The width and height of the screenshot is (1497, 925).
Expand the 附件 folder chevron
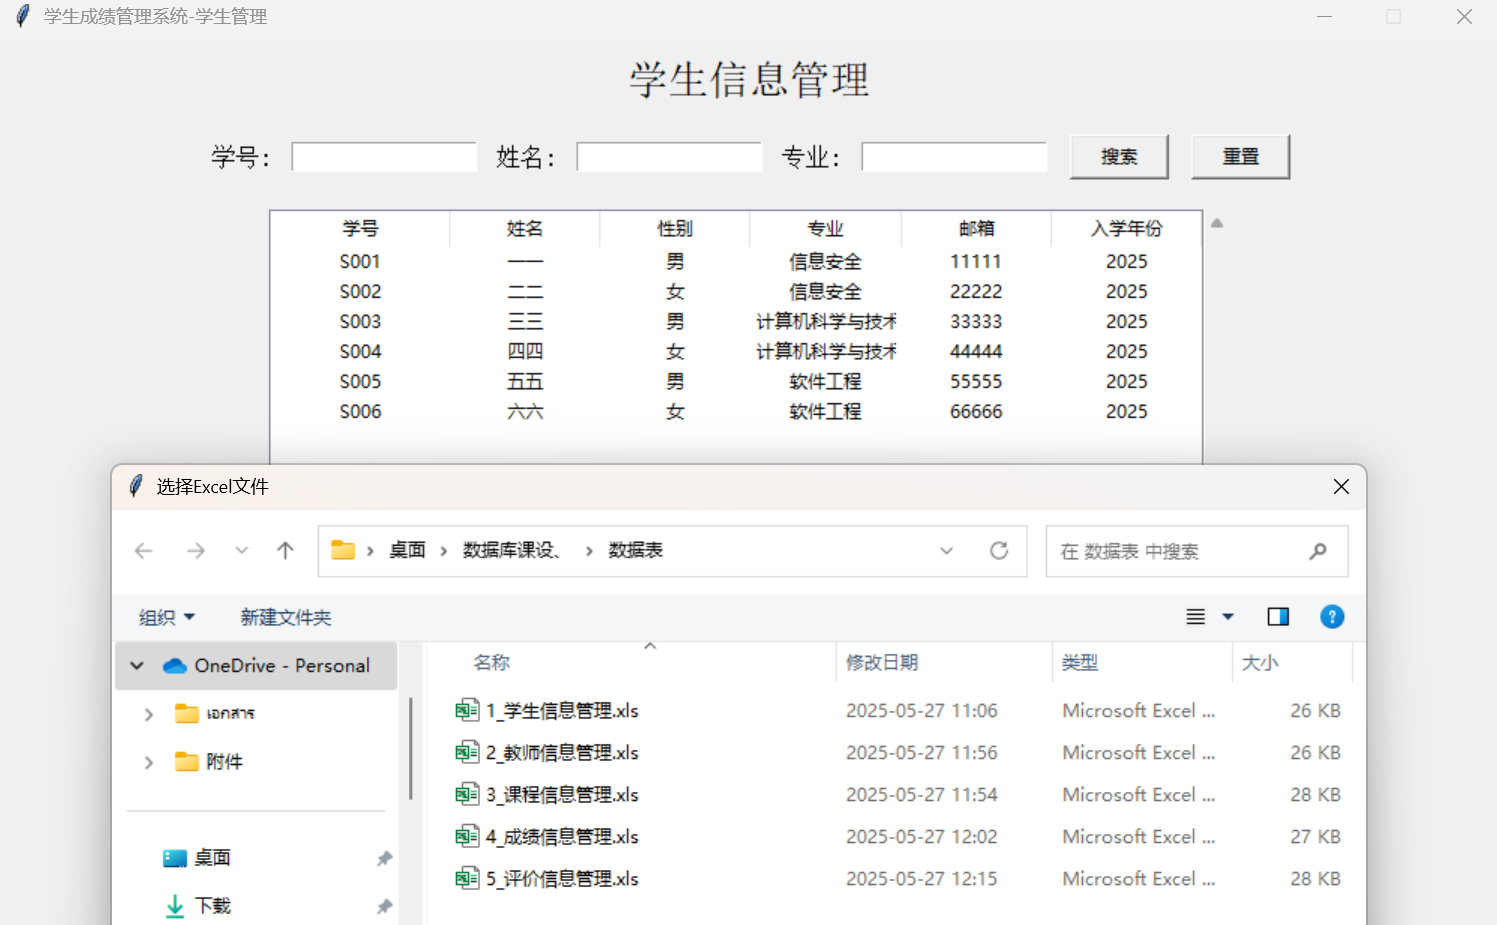149,762
